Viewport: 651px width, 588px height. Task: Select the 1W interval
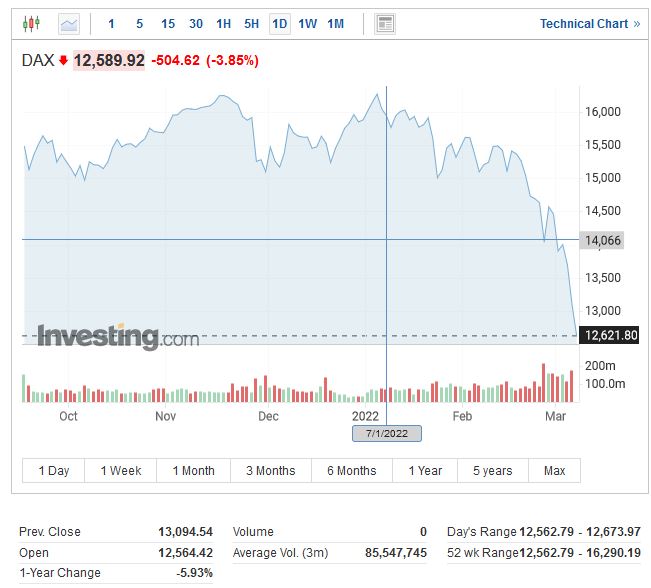307,23
